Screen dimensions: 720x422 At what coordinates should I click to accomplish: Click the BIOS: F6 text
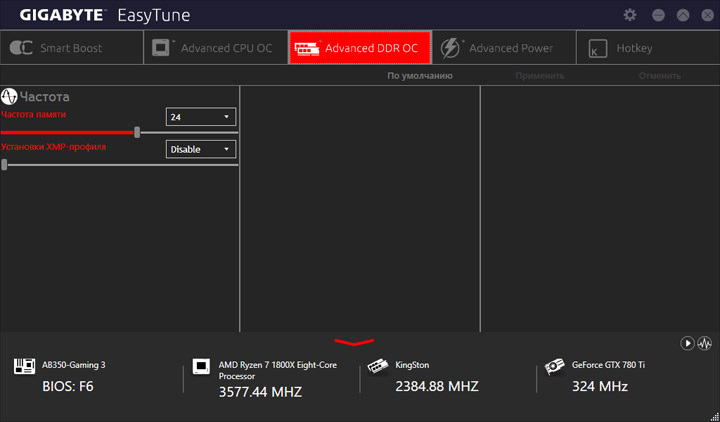[x=68, y=386]
